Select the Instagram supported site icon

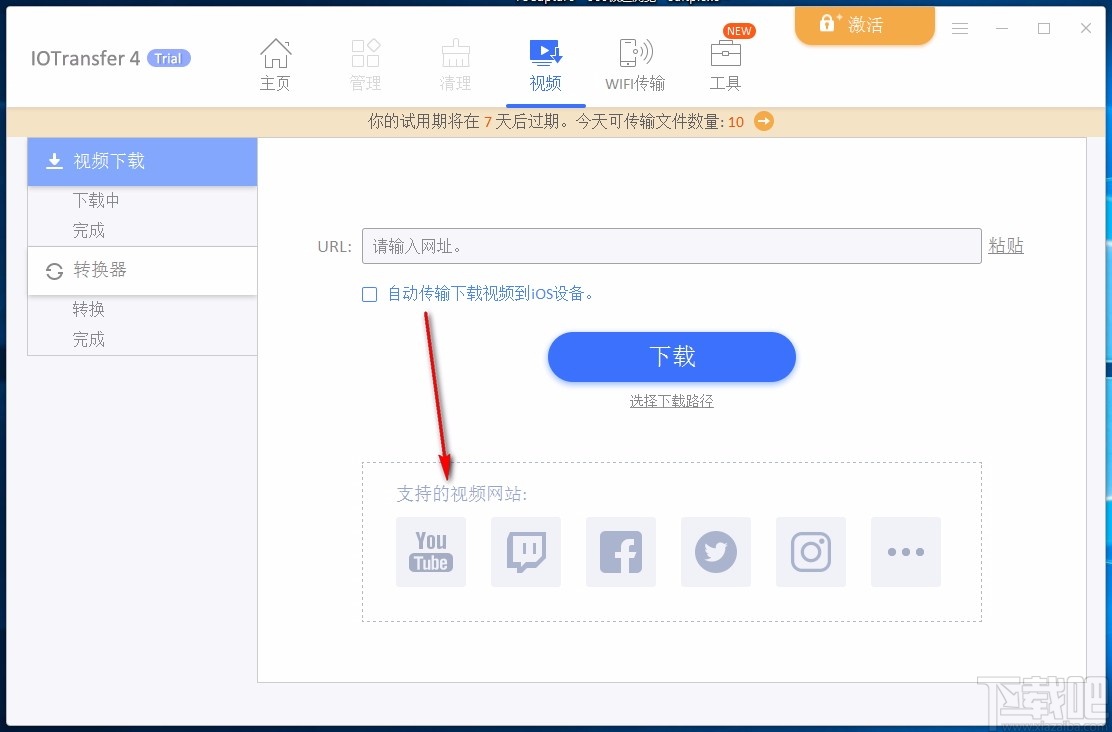(x=810, y=551)
